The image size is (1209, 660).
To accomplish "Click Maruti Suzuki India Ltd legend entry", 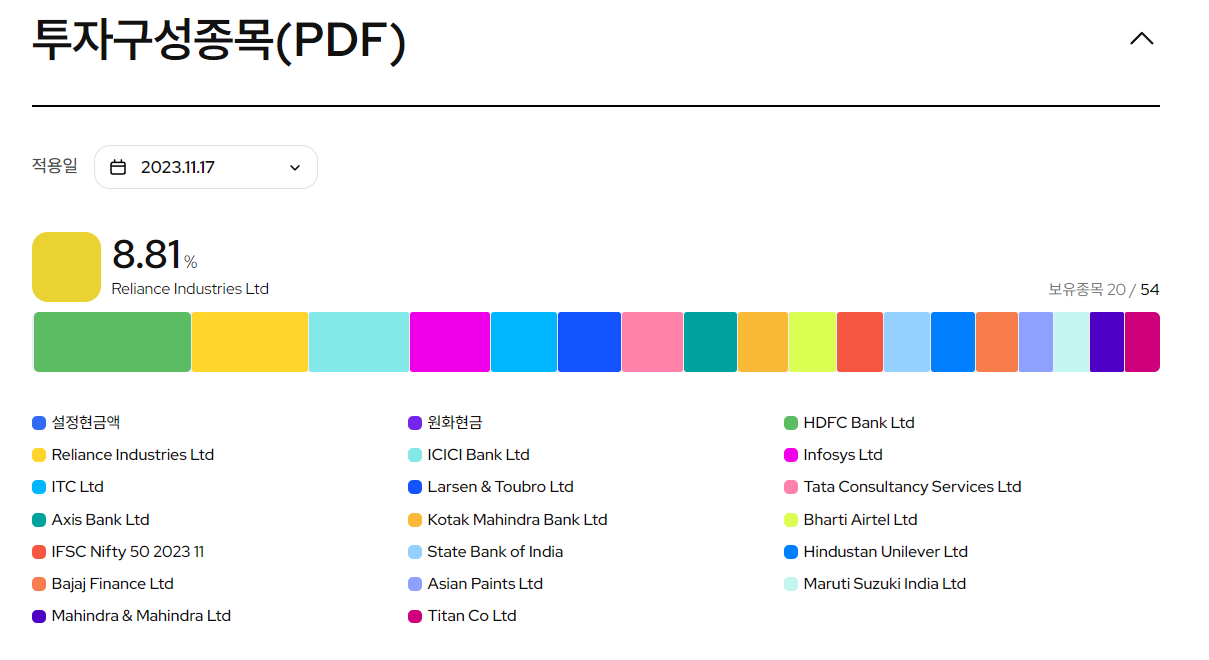I will click(875, 584).
